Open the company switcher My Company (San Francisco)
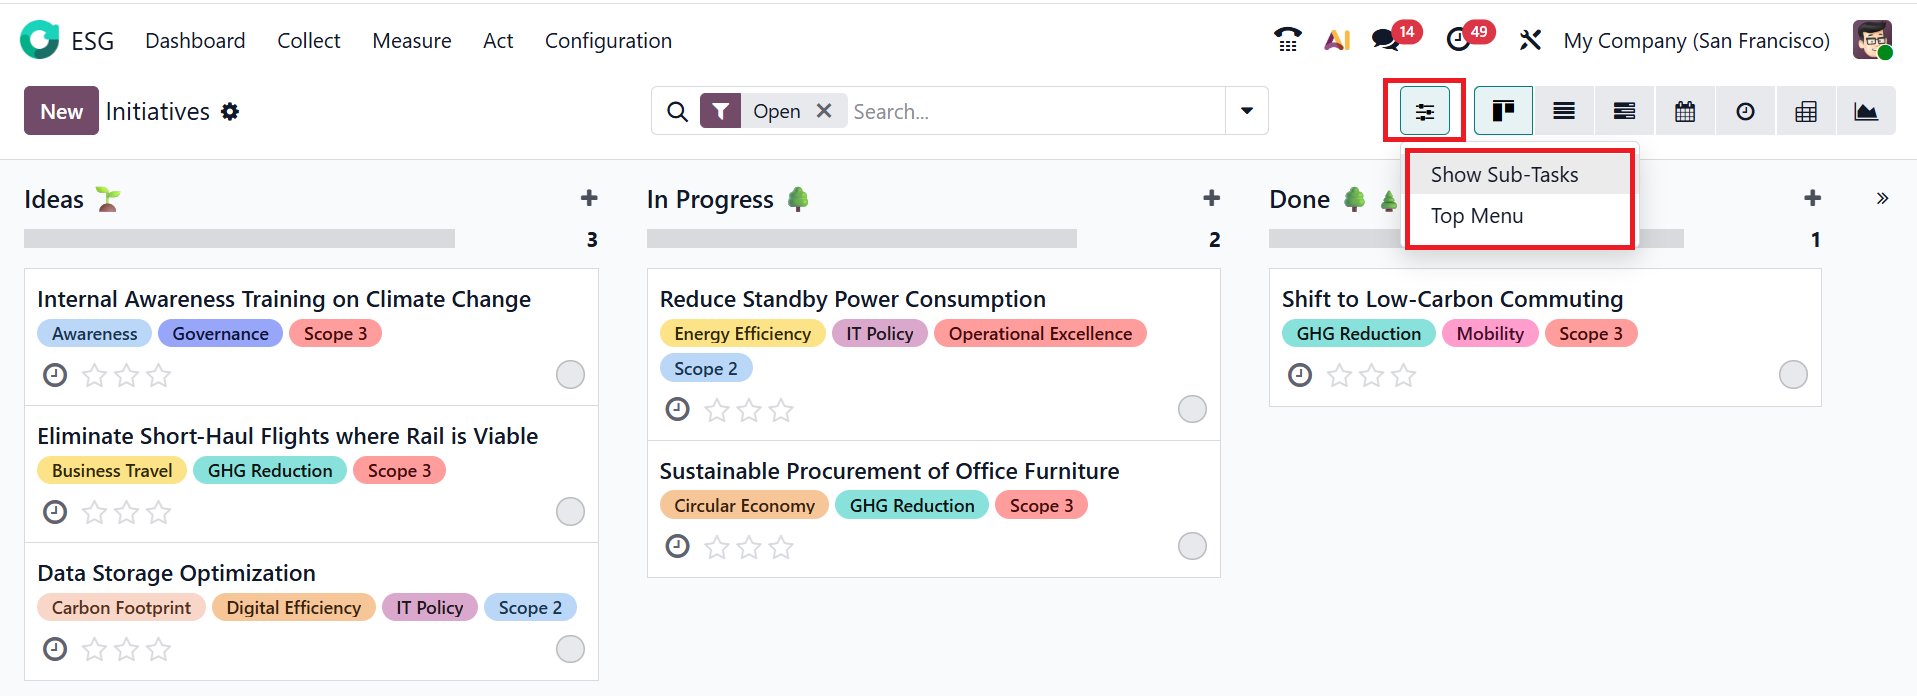The image size is (1917, 696). click(x=1696, y=41)
